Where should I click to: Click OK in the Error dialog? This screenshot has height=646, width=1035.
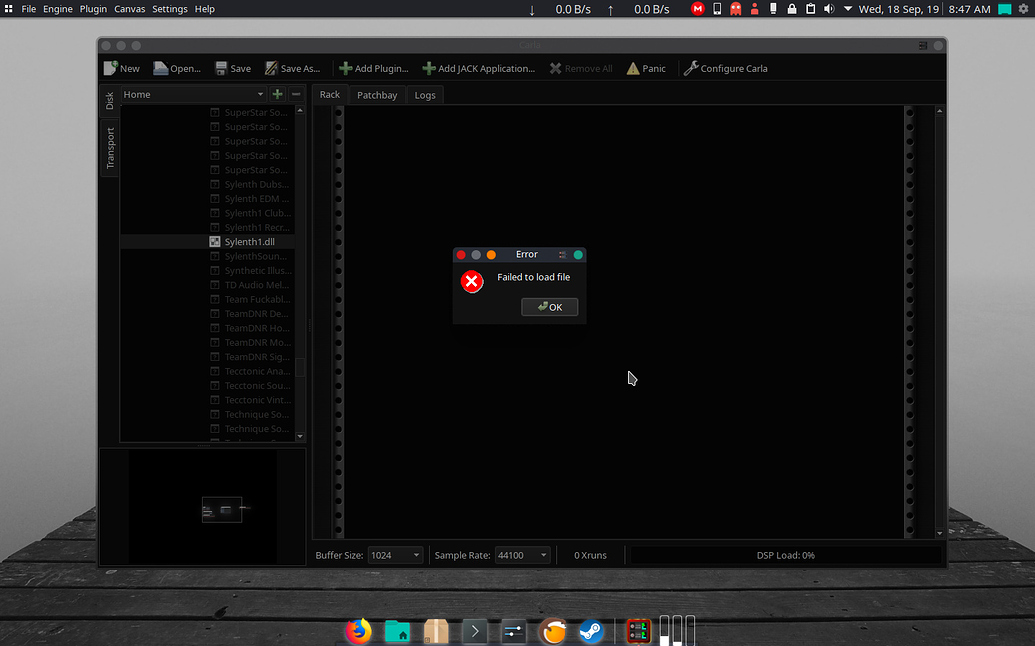[x=549, y=307]
